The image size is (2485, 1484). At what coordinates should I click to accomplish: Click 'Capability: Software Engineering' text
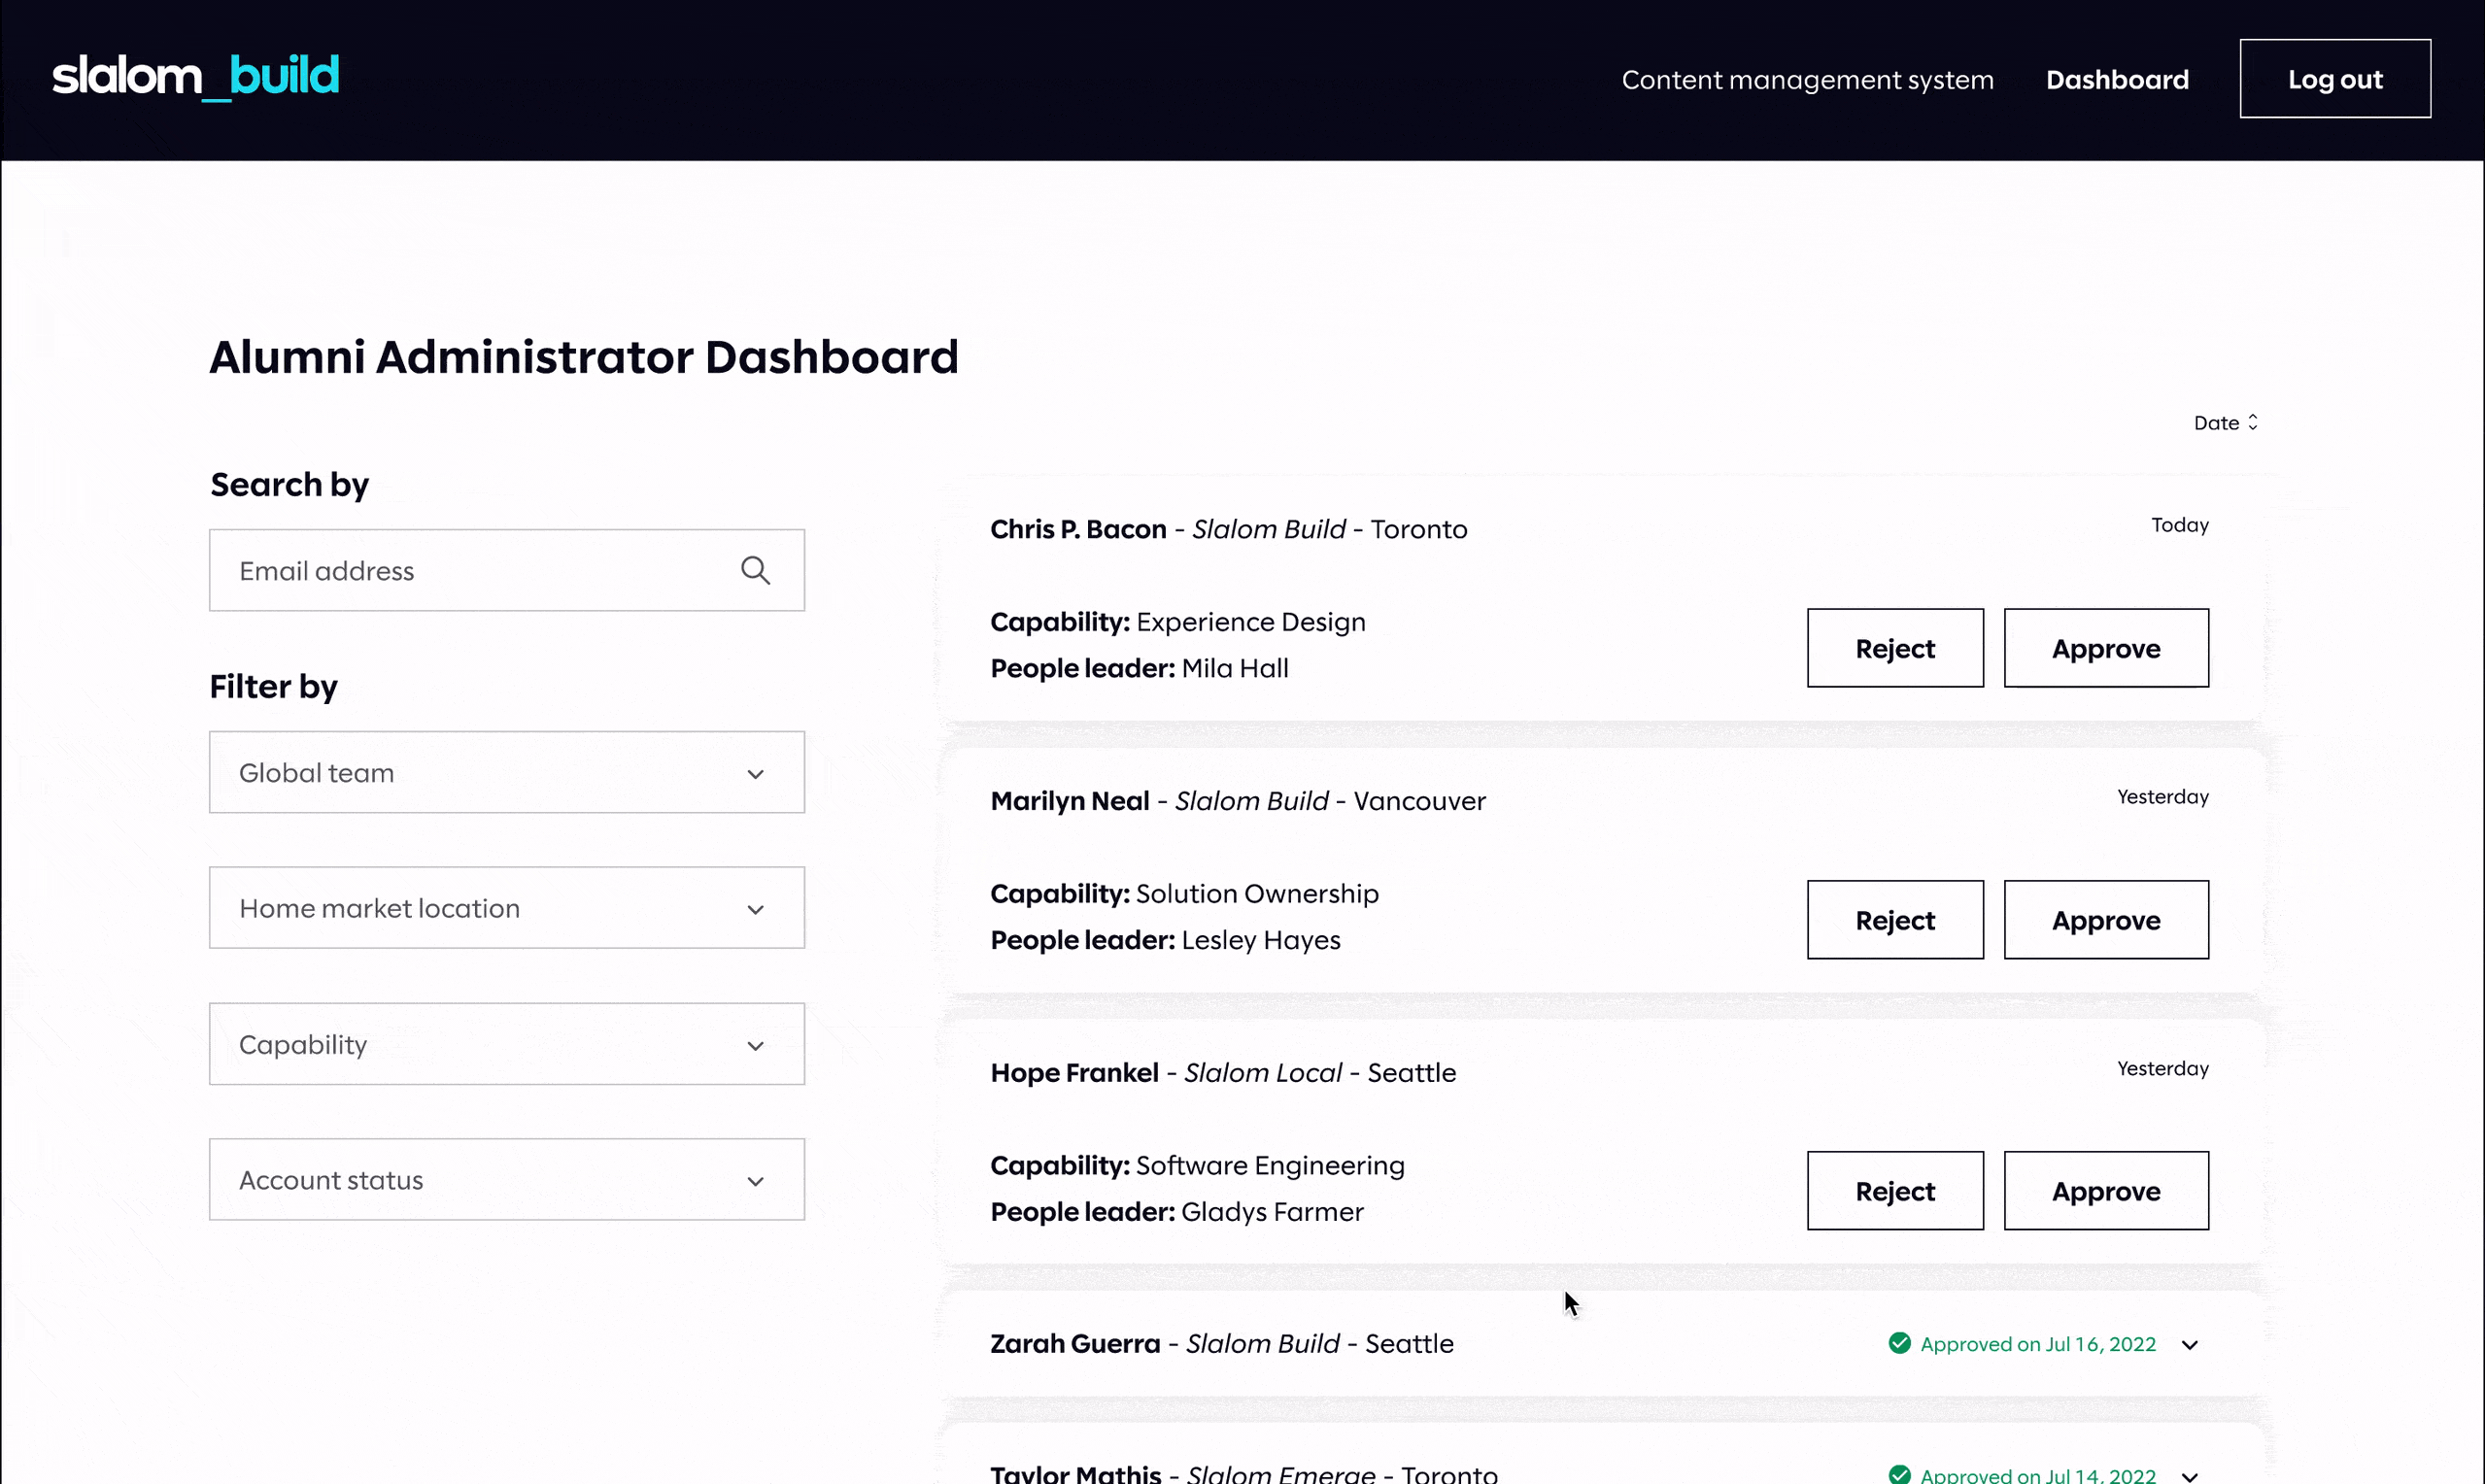point(1197,1166)
